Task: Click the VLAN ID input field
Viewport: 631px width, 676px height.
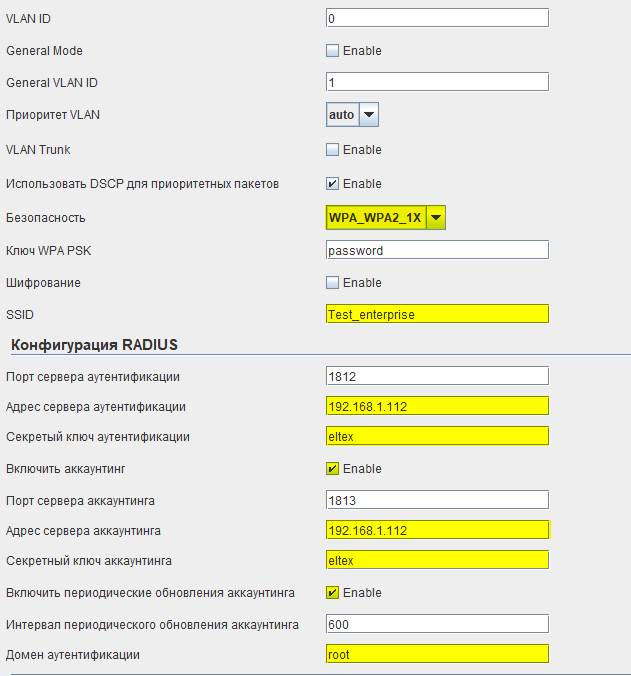Action: tap(437, 18)
